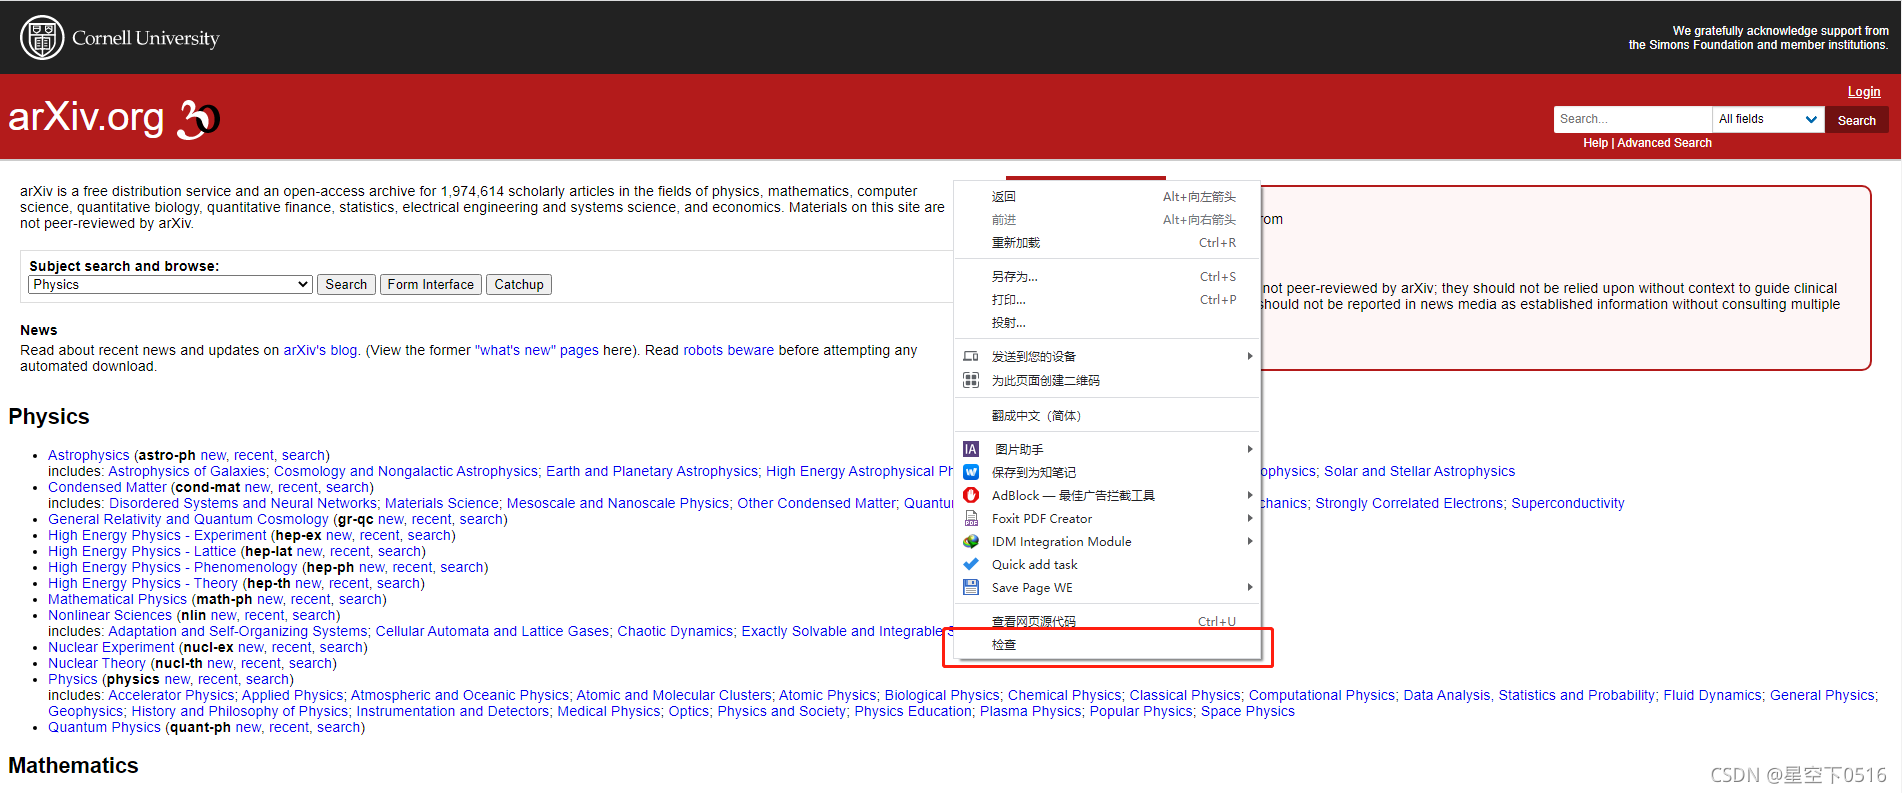Image resolution: width=1902 pixels, height=793 pixels.
Task: Open the arXiv's blog link
Action: pos(320,350)
